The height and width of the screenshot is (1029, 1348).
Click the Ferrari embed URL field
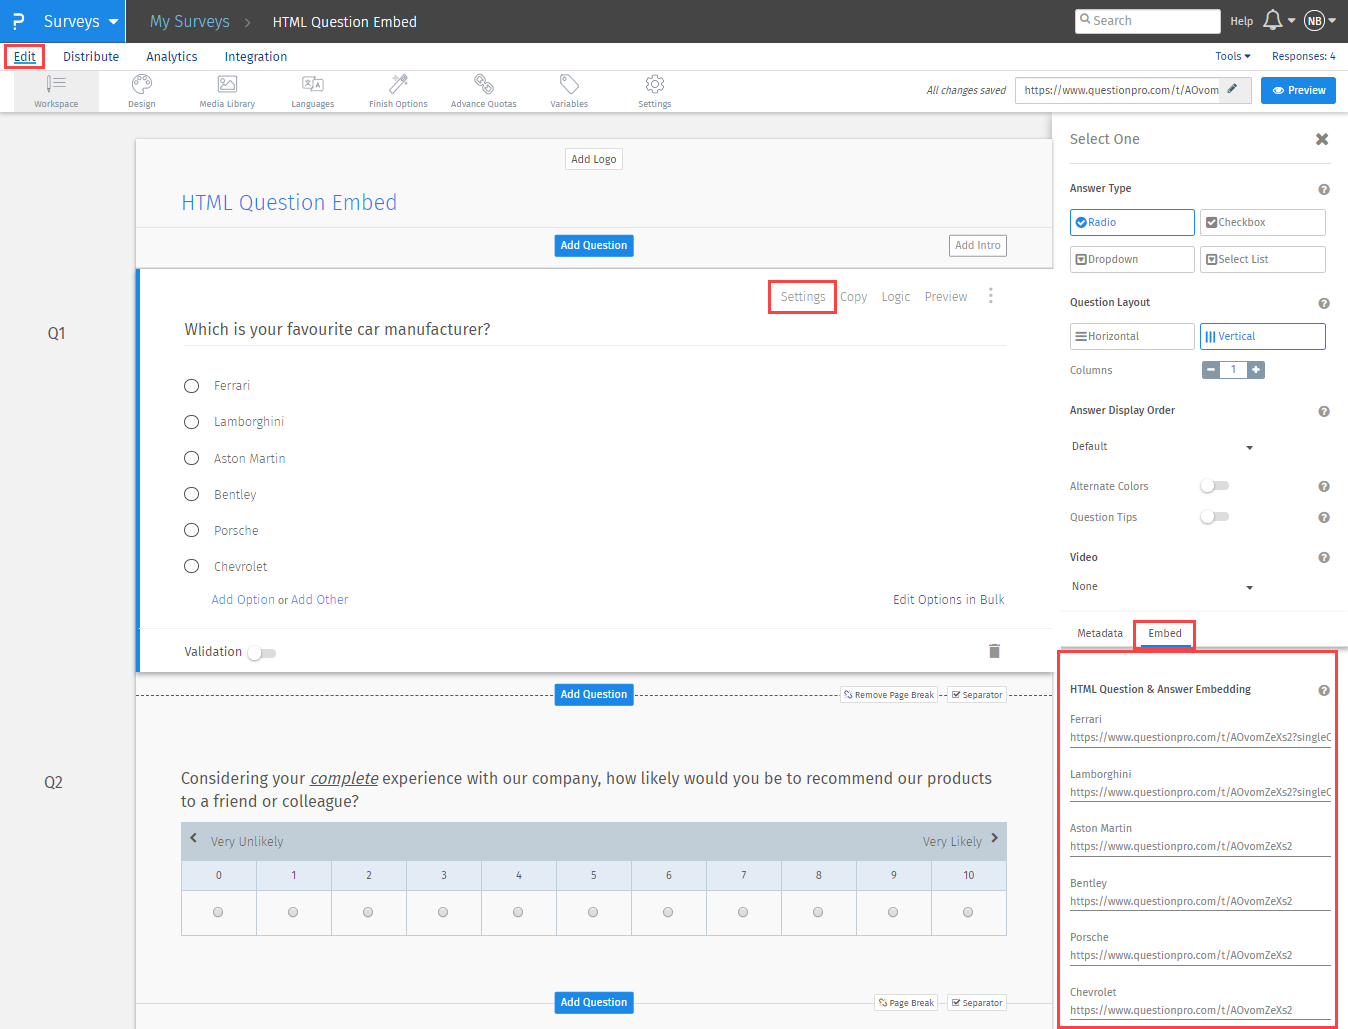pos(1200,738)
